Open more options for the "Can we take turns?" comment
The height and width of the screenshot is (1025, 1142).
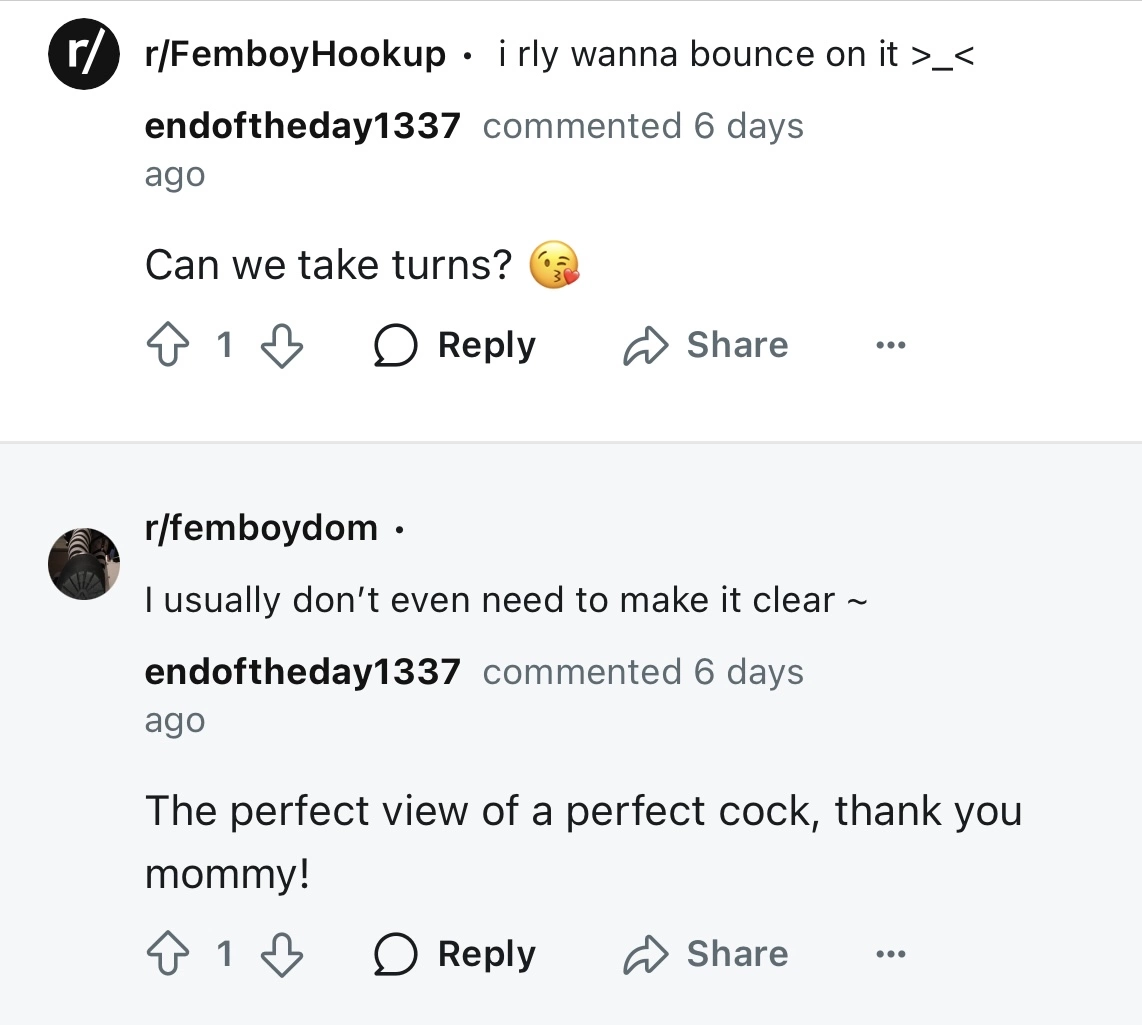pyautogui.click(x=889, y=346)
